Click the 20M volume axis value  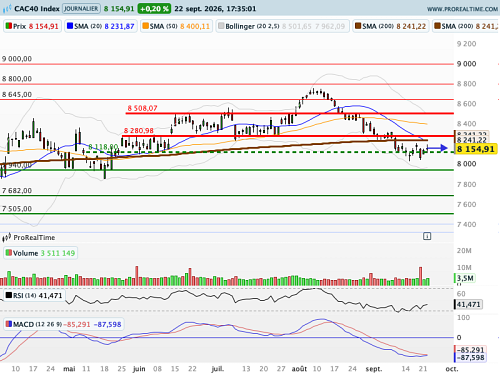tap(464, 250)
